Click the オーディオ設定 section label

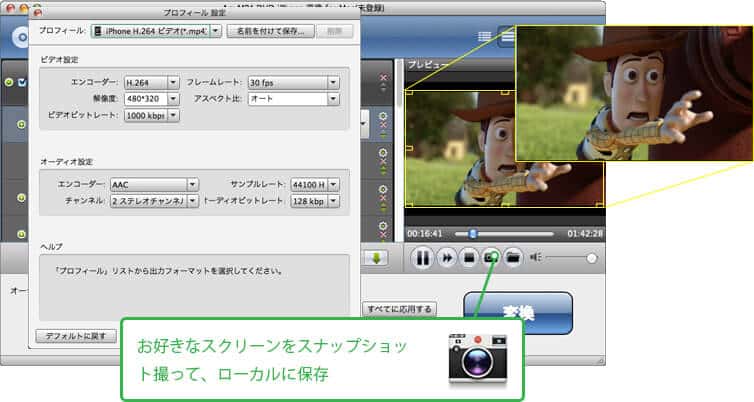tap(66, 162)
